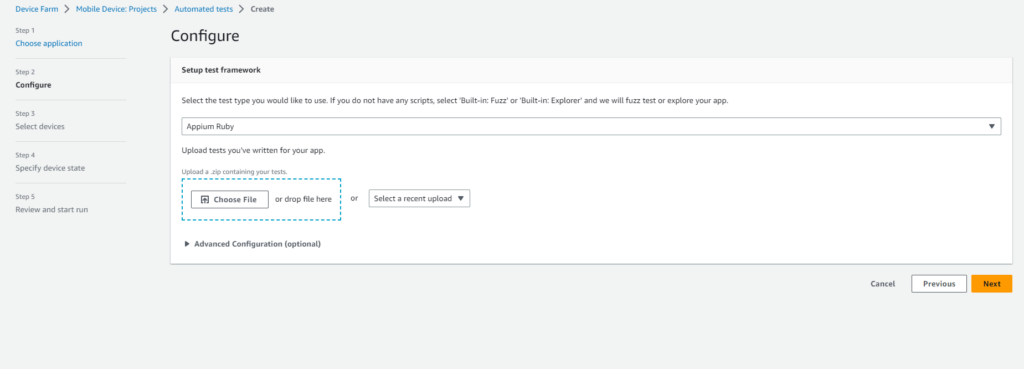Click the chevron before the Create breadcrumb
The width and height of the screenshot is (1024, 369).
coord(242,9)
